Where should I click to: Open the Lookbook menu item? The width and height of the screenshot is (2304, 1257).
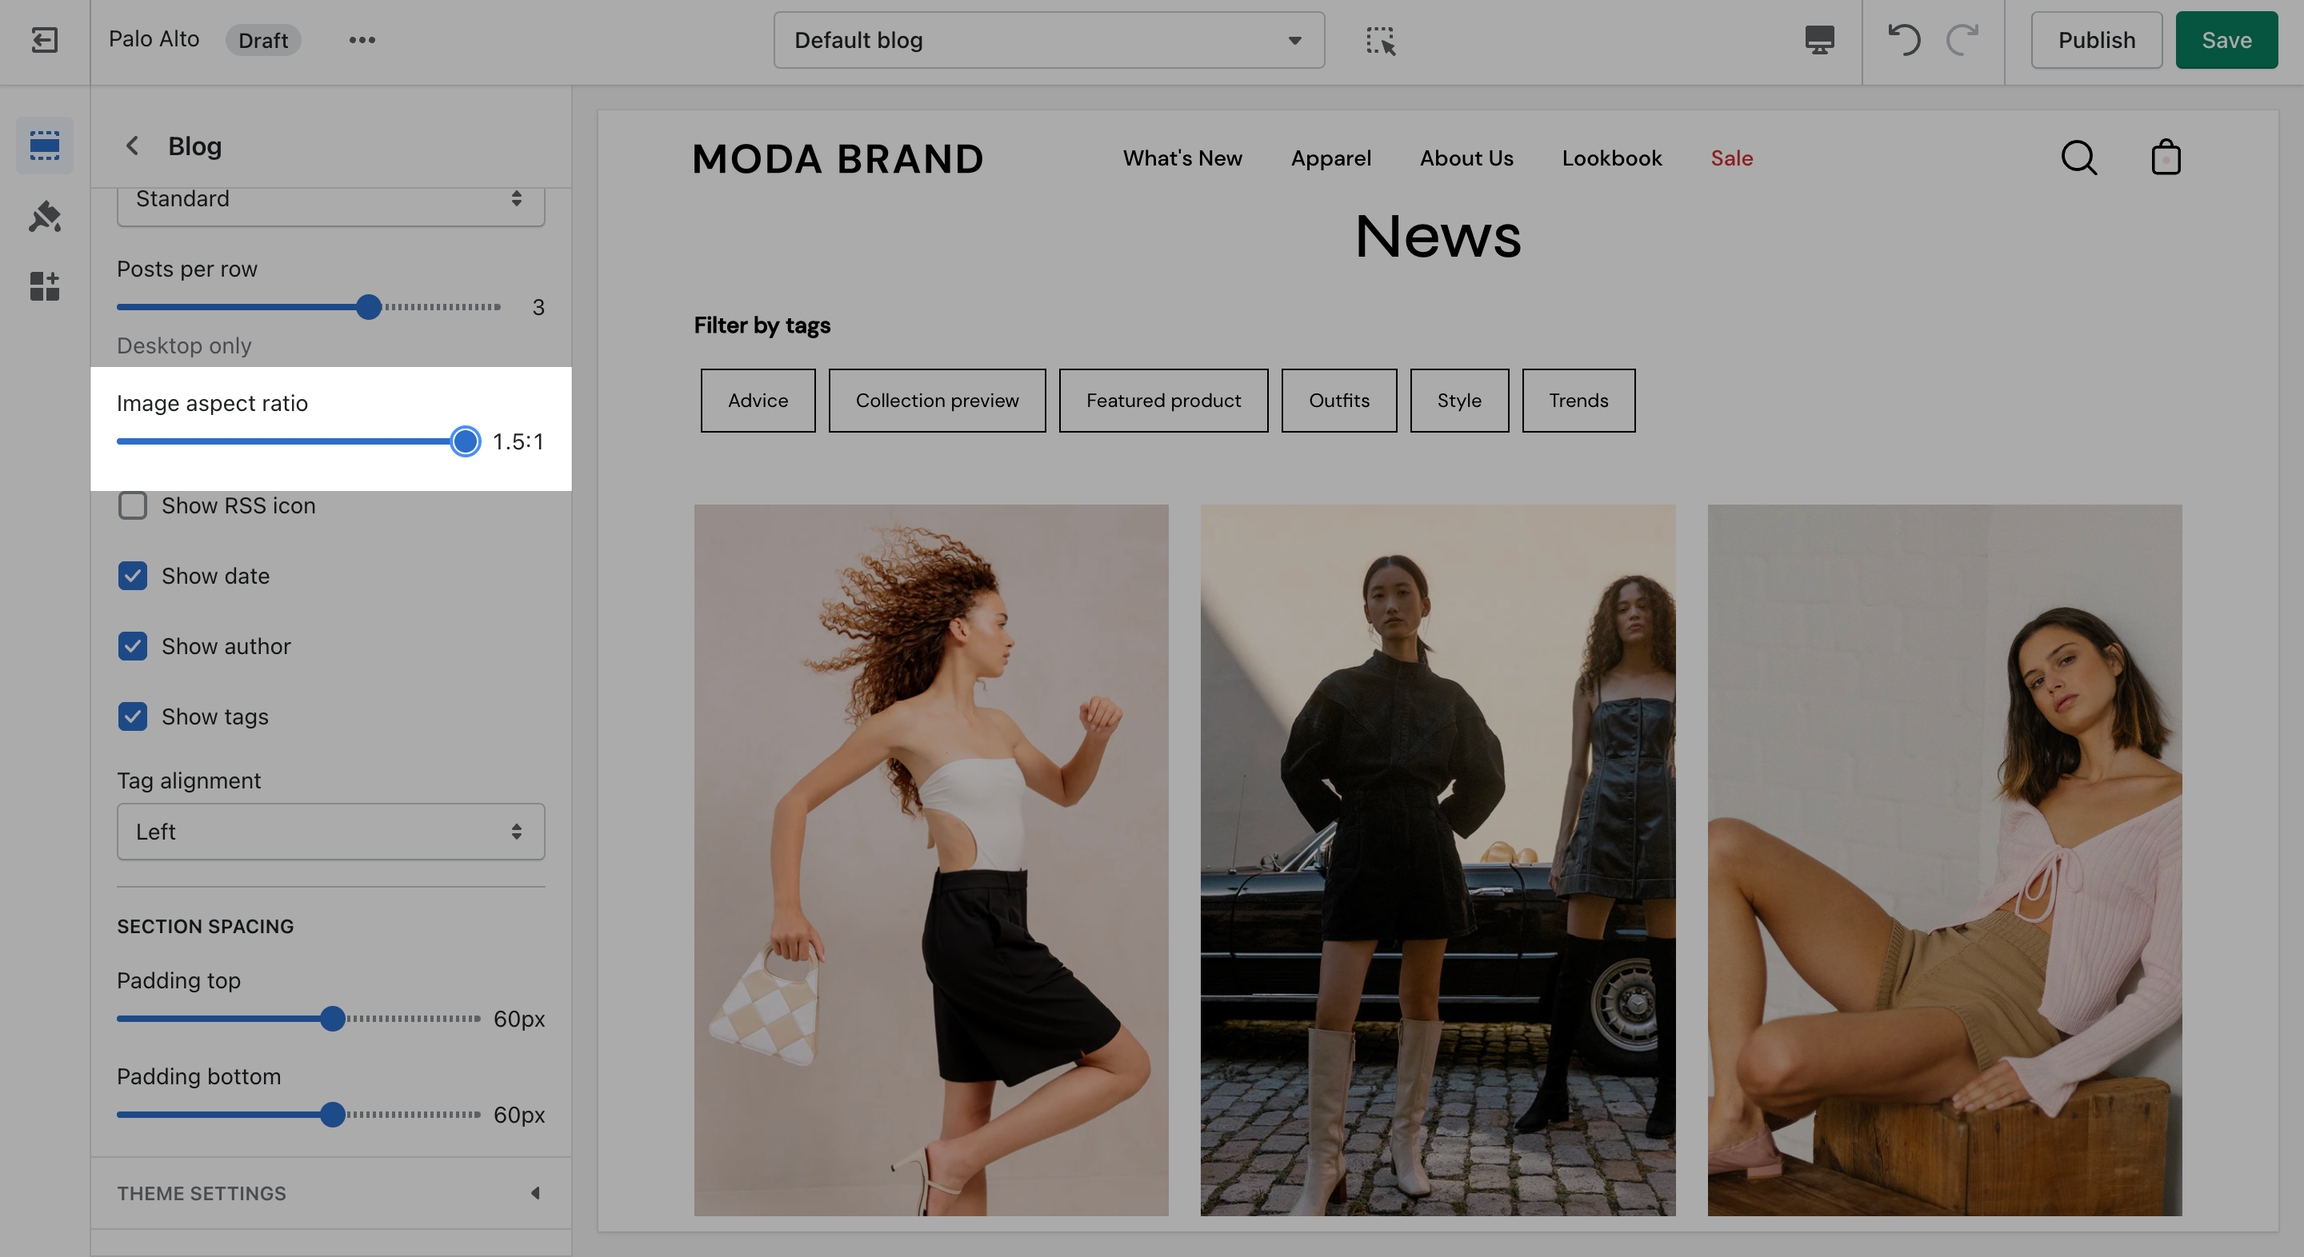click(x=1611, y=158)
